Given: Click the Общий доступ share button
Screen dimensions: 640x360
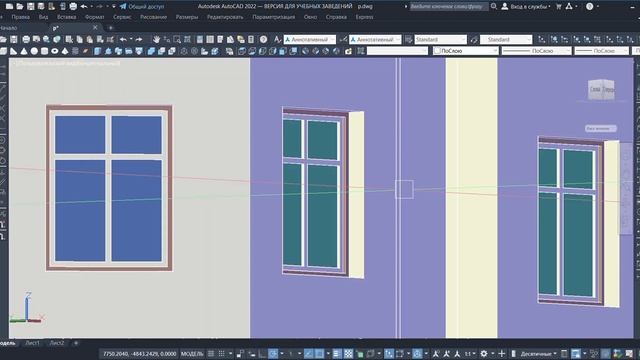Looking at the screenshot, I should click(x=142, y=7).
